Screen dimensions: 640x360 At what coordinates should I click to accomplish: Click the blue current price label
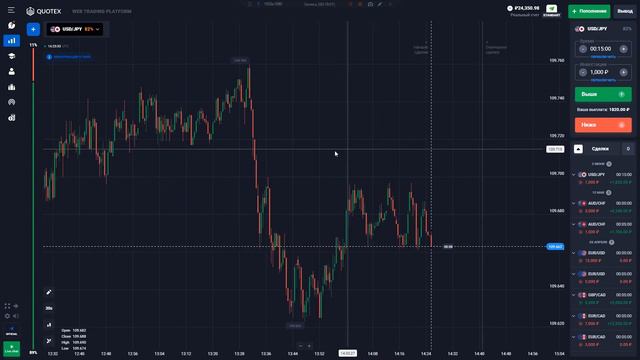click(x=555, y=247)
